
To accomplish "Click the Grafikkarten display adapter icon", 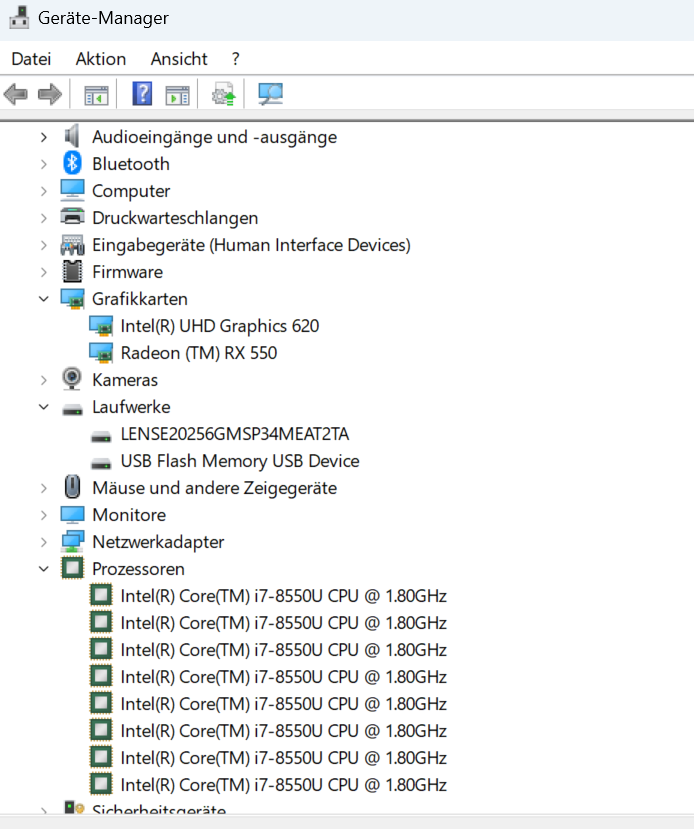I will point(72,299).
